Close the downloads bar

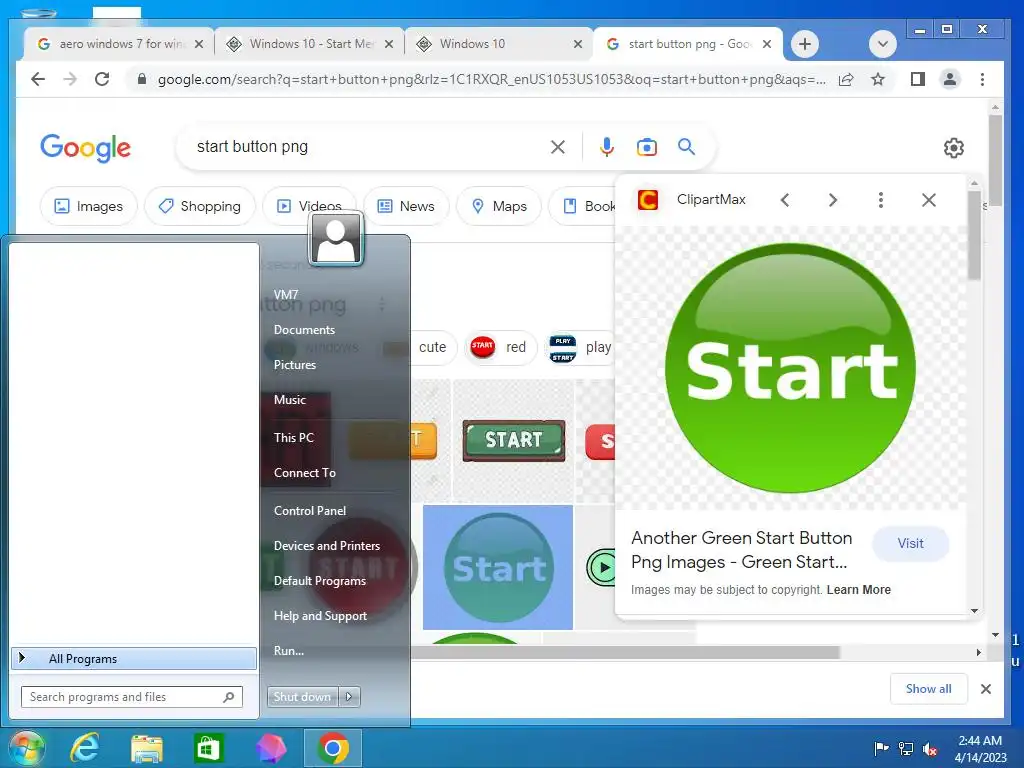(x=985, y=689)
